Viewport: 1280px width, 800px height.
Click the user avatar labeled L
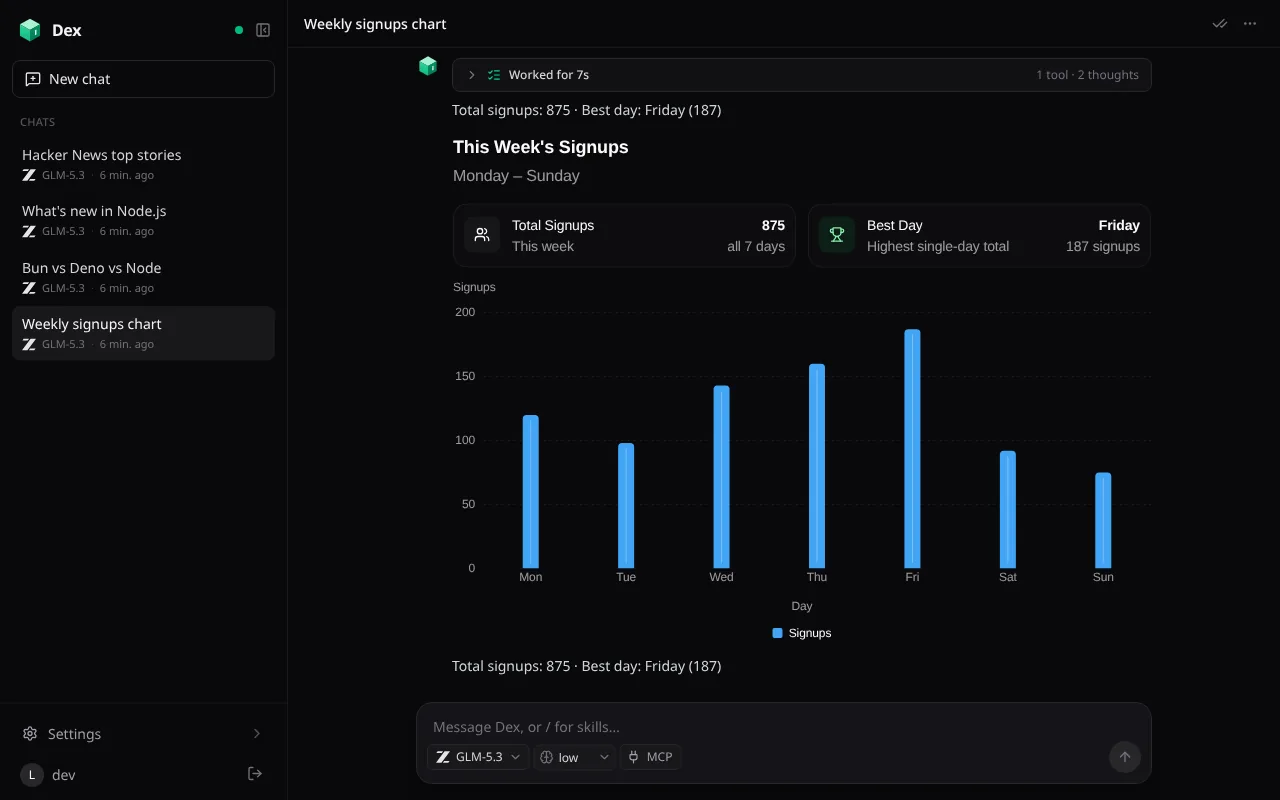[x=32, y=775]
